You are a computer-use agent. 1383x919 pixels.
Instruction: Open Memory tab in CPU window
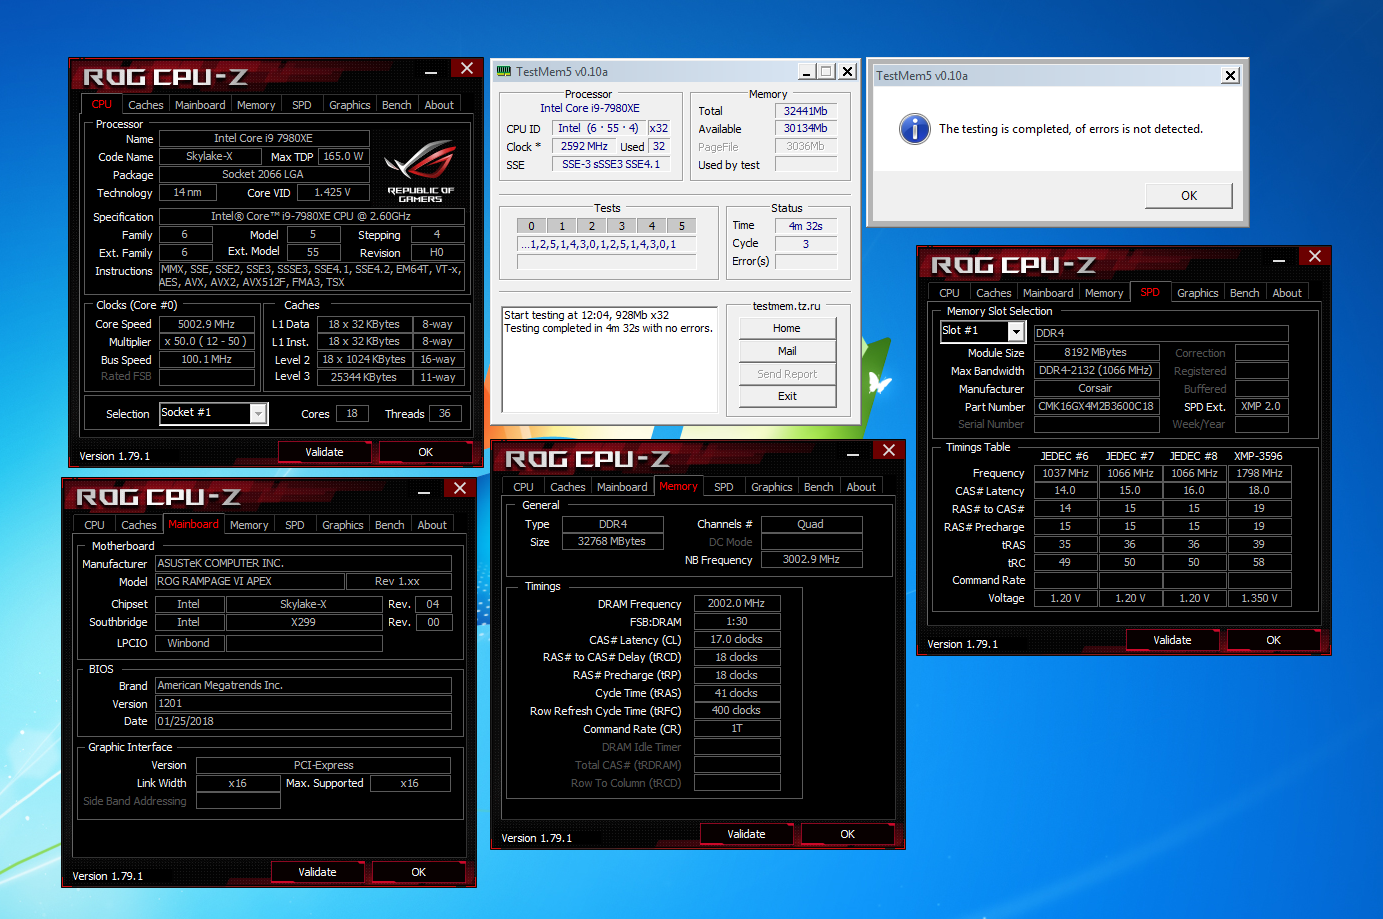point(256,105)
